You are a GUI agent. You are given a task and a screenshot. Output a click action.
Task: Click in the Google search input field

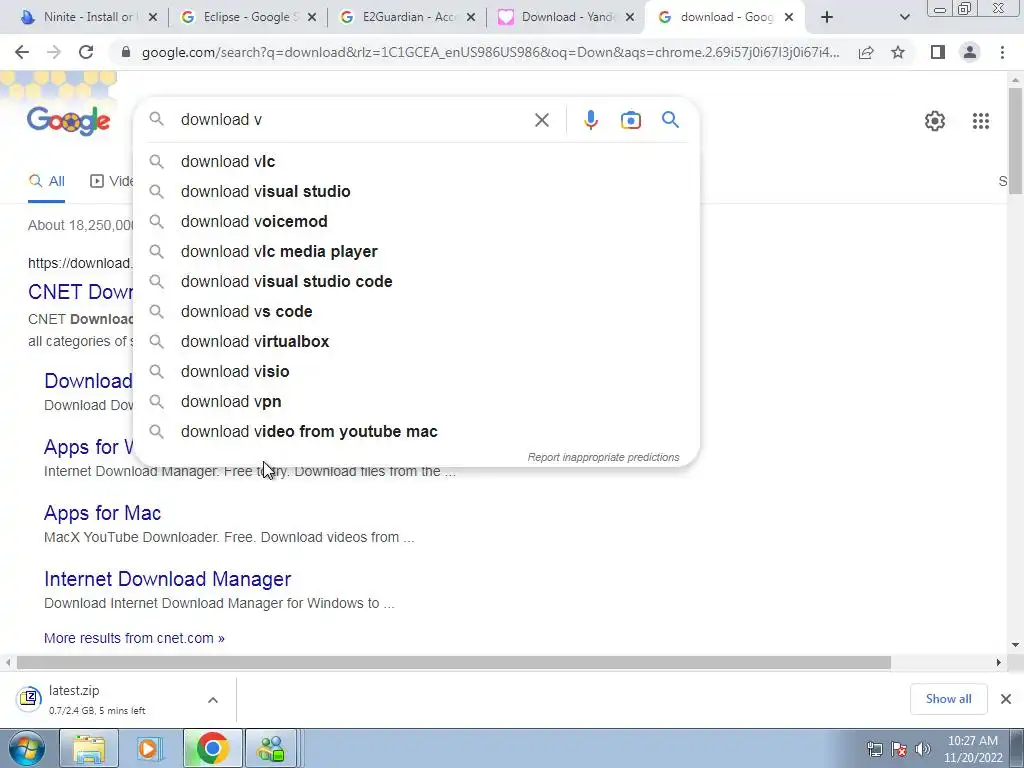tap(353, 120)
